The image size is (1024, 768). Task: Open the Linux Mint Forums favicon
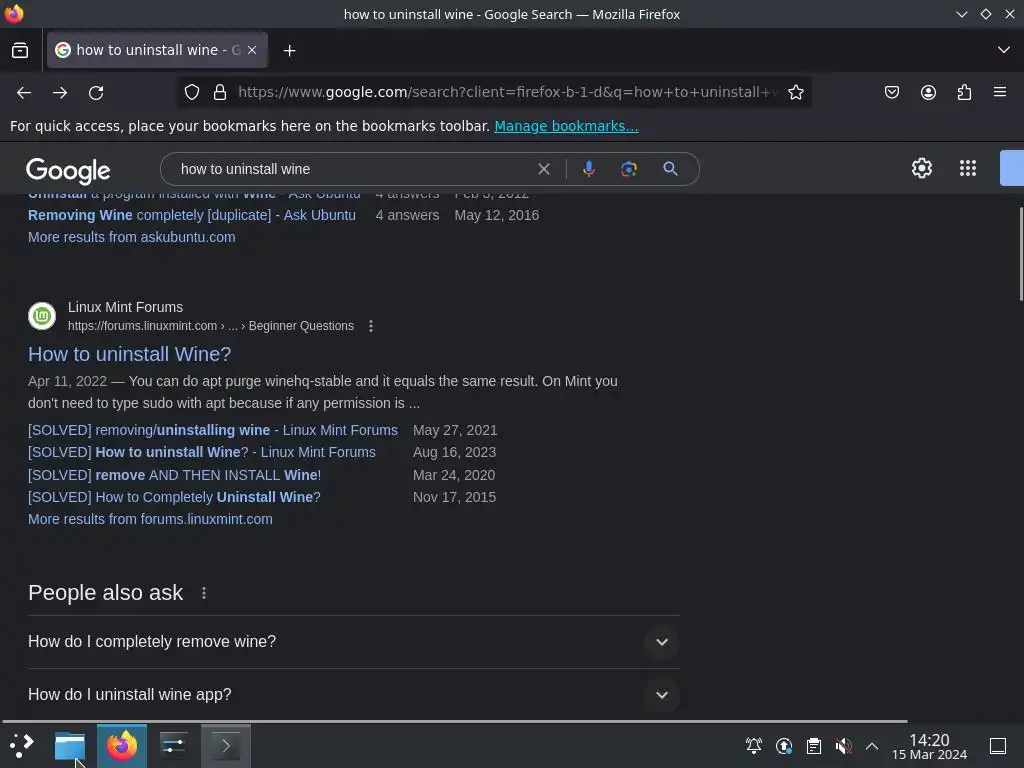click(42, 316)
